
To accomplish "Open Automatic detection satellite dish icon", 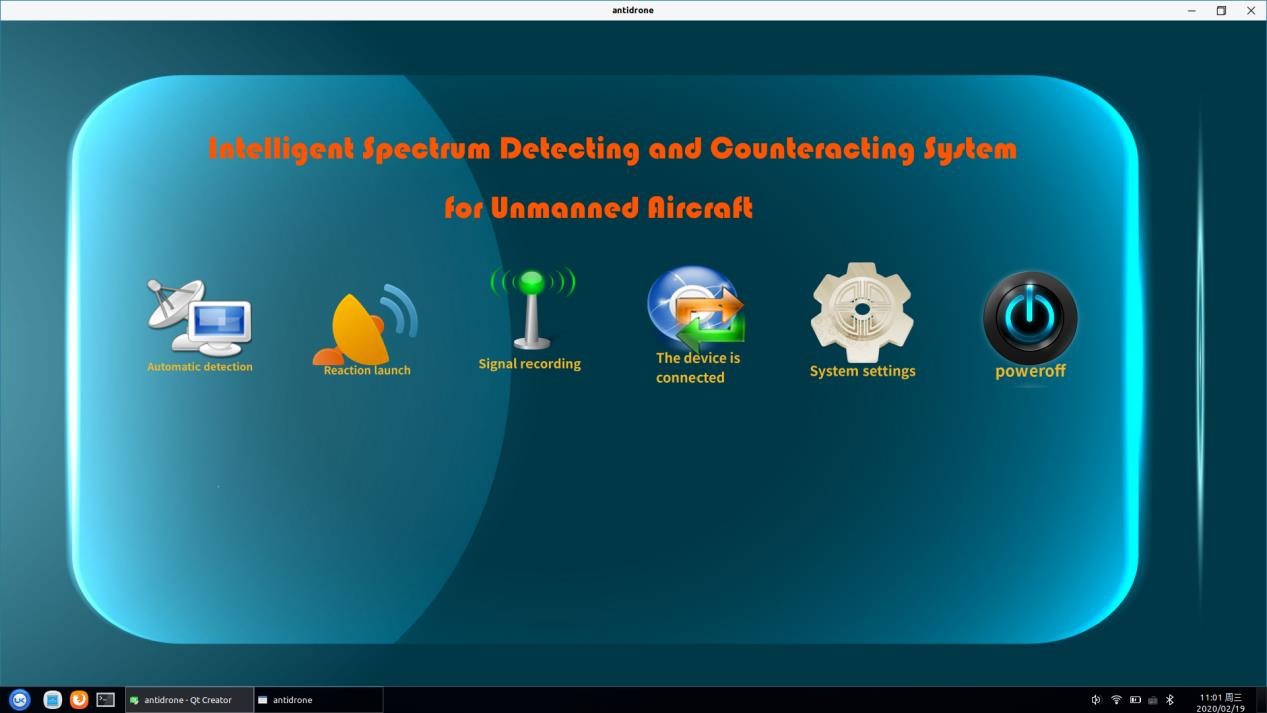I will (x=199, y=317).
